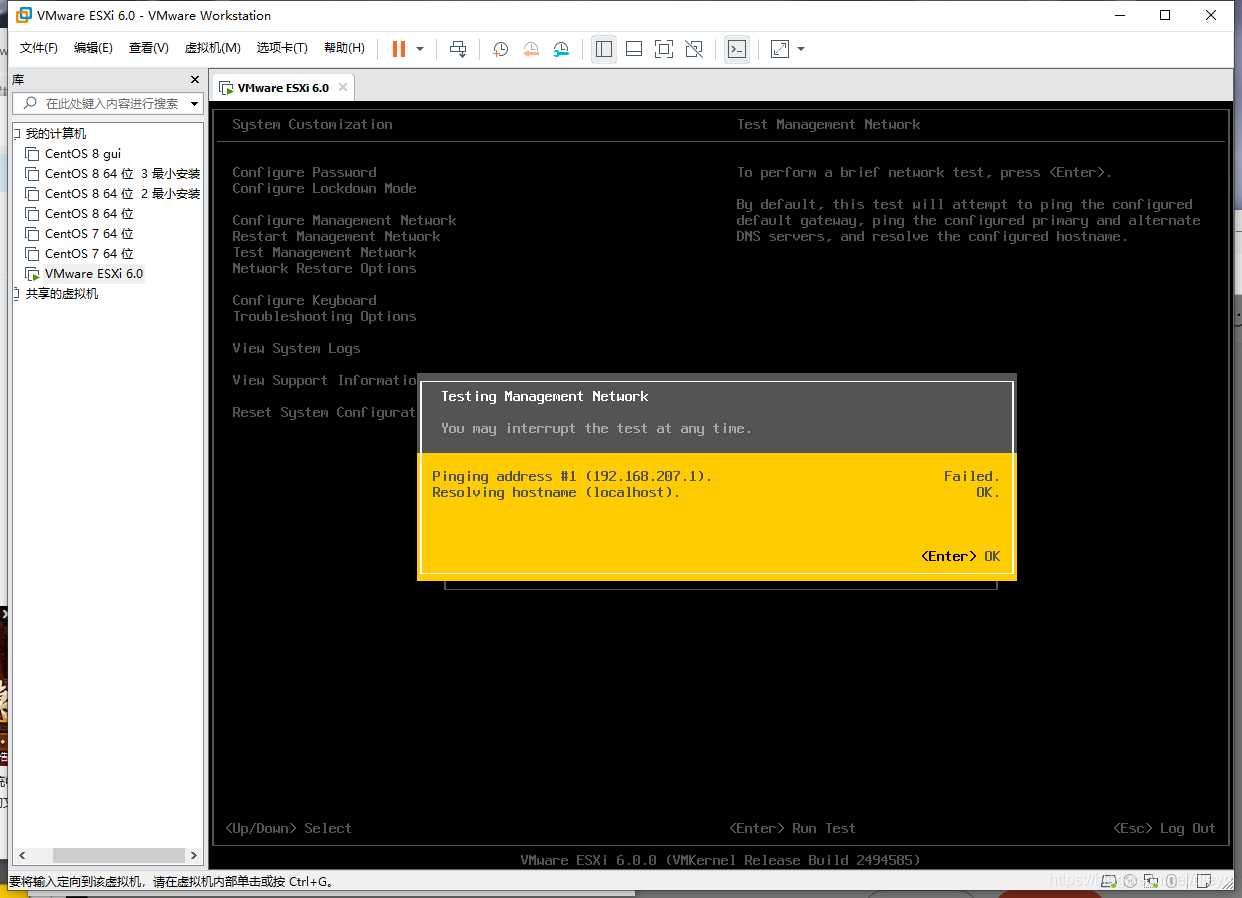Select Configure Keyboard
1242x898 pixels.
pos(304,300)
